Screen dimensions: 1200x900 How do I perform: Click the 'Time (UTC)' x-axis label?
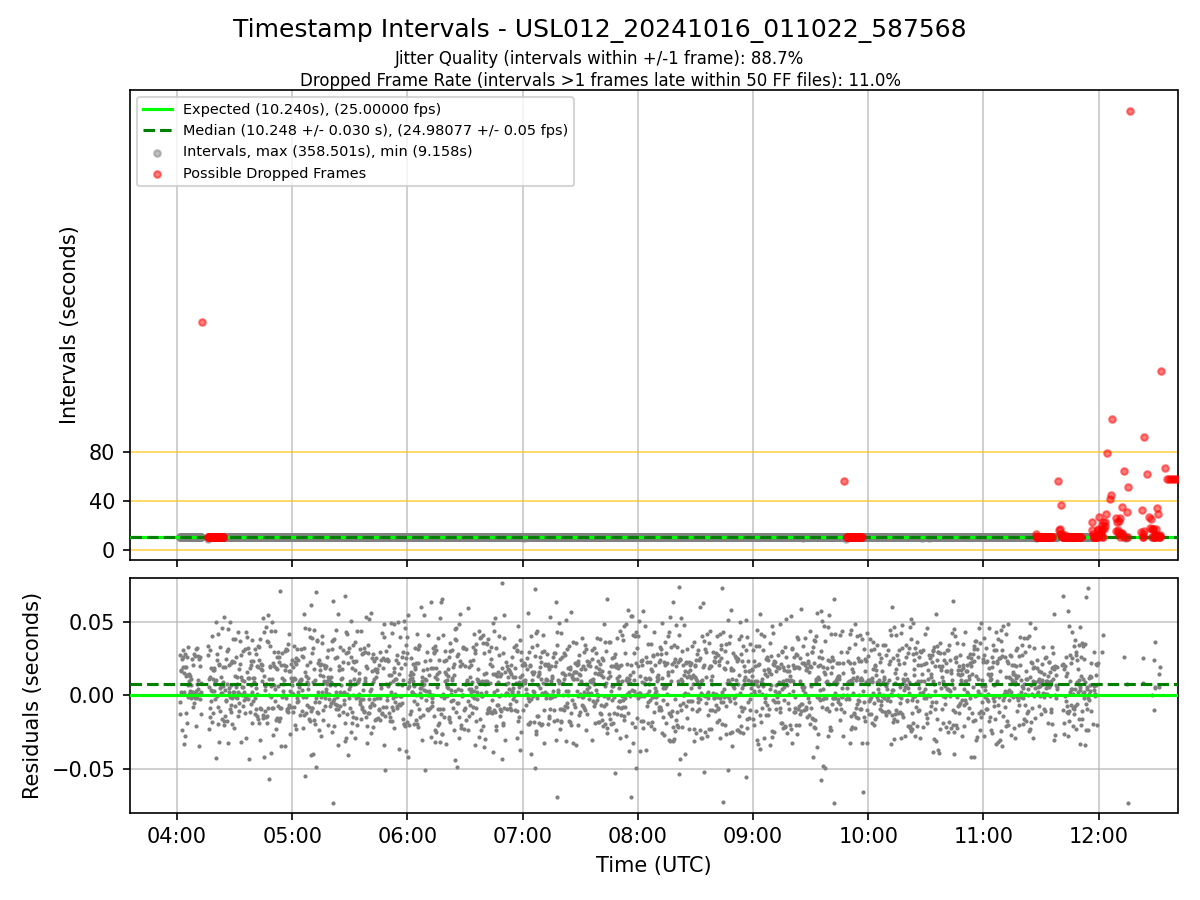point(653,865)
